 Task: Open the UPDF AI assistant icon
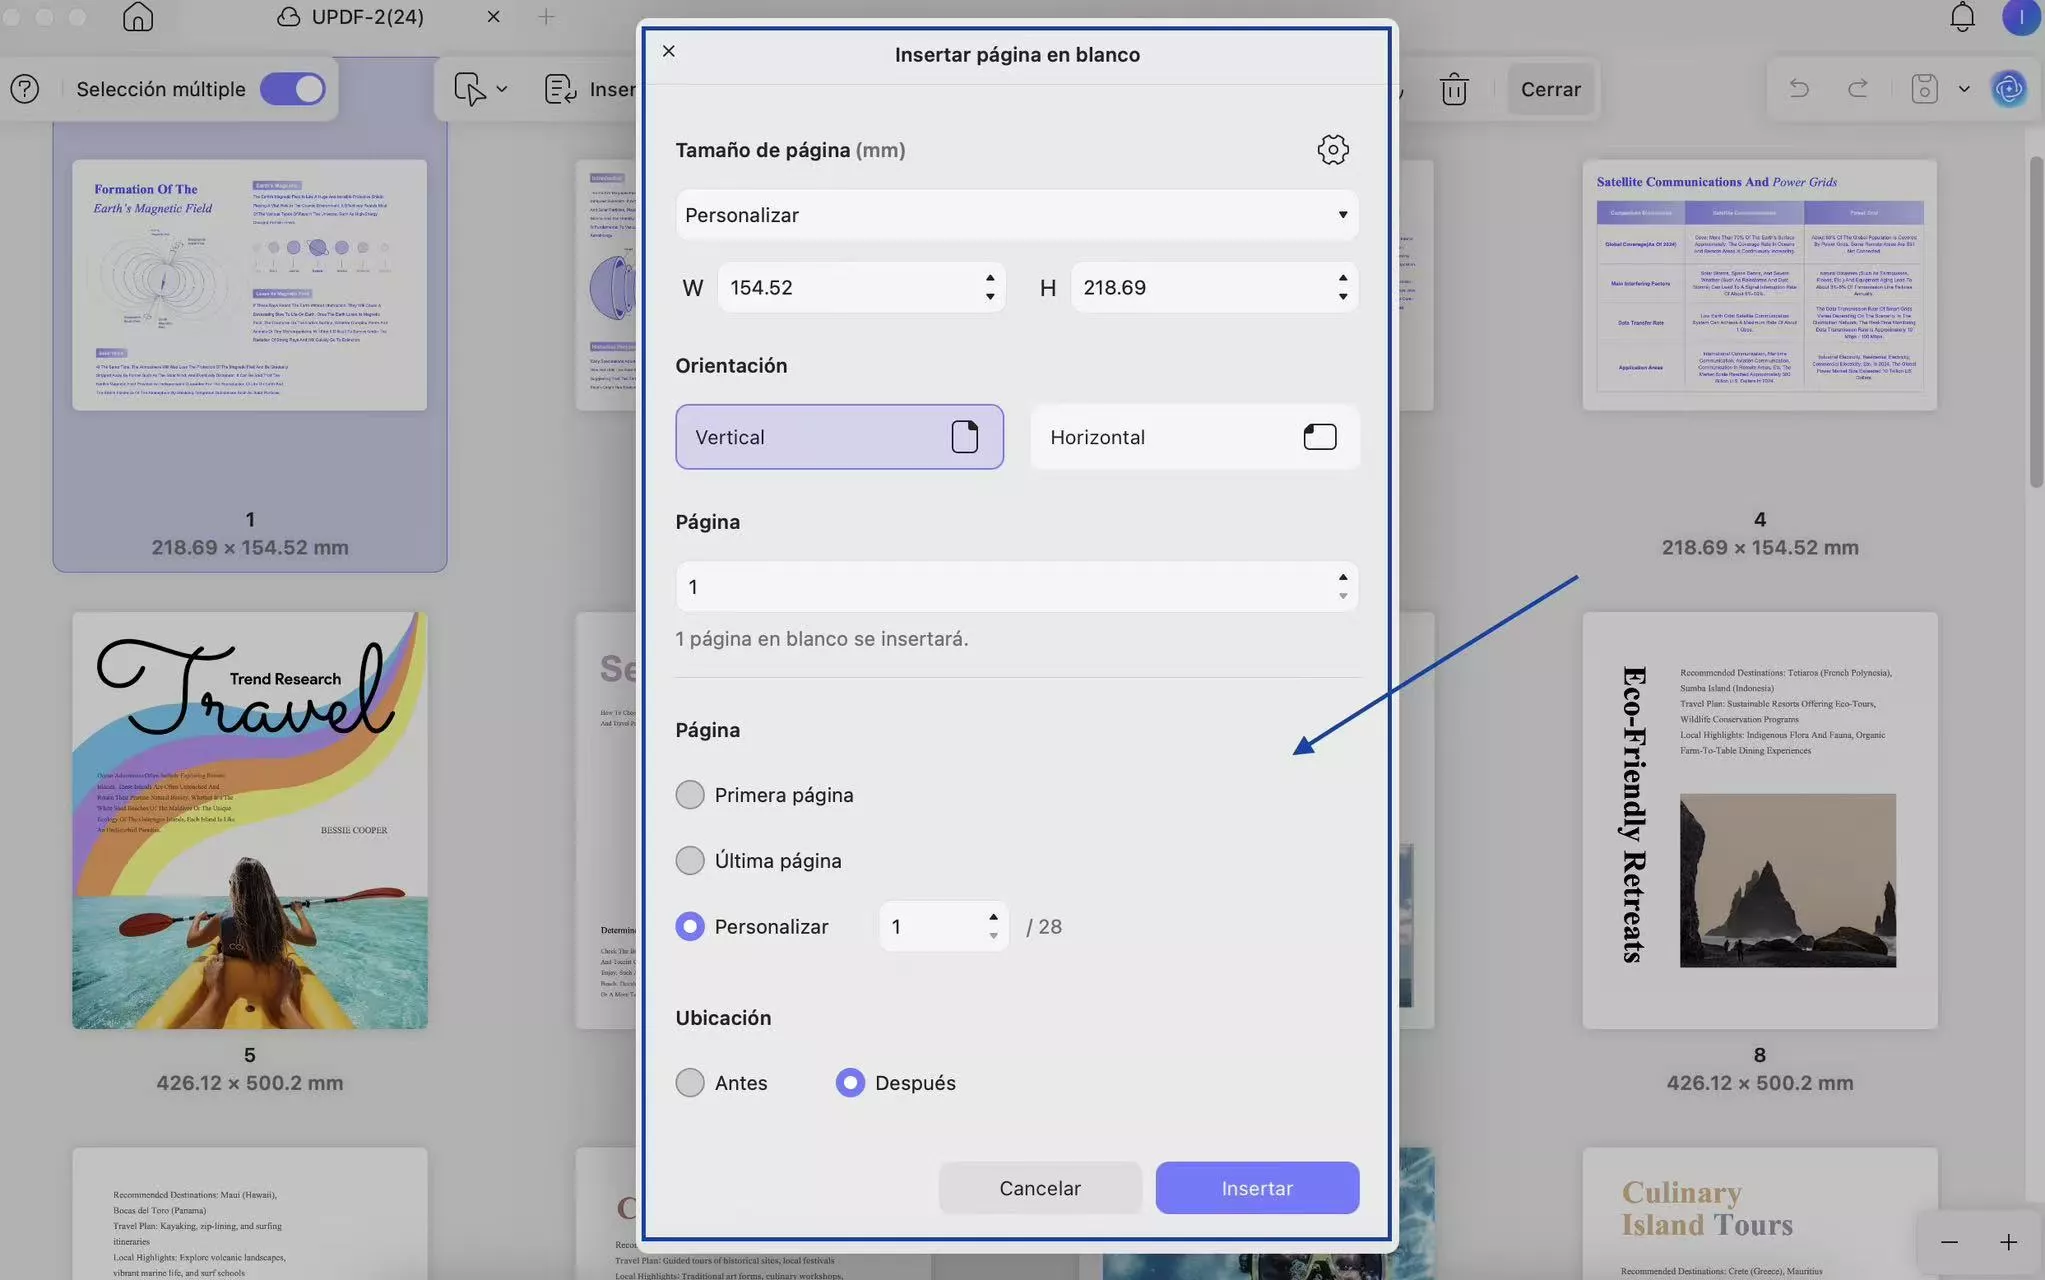(2008, 89)
